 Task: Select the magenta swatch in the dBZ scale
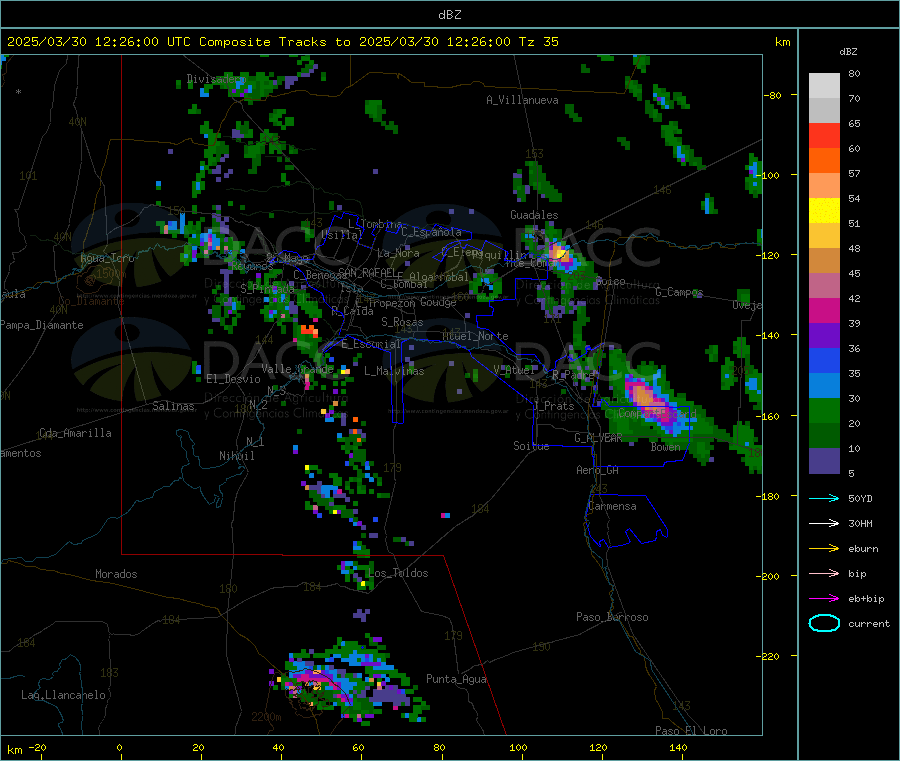(824, 310)
